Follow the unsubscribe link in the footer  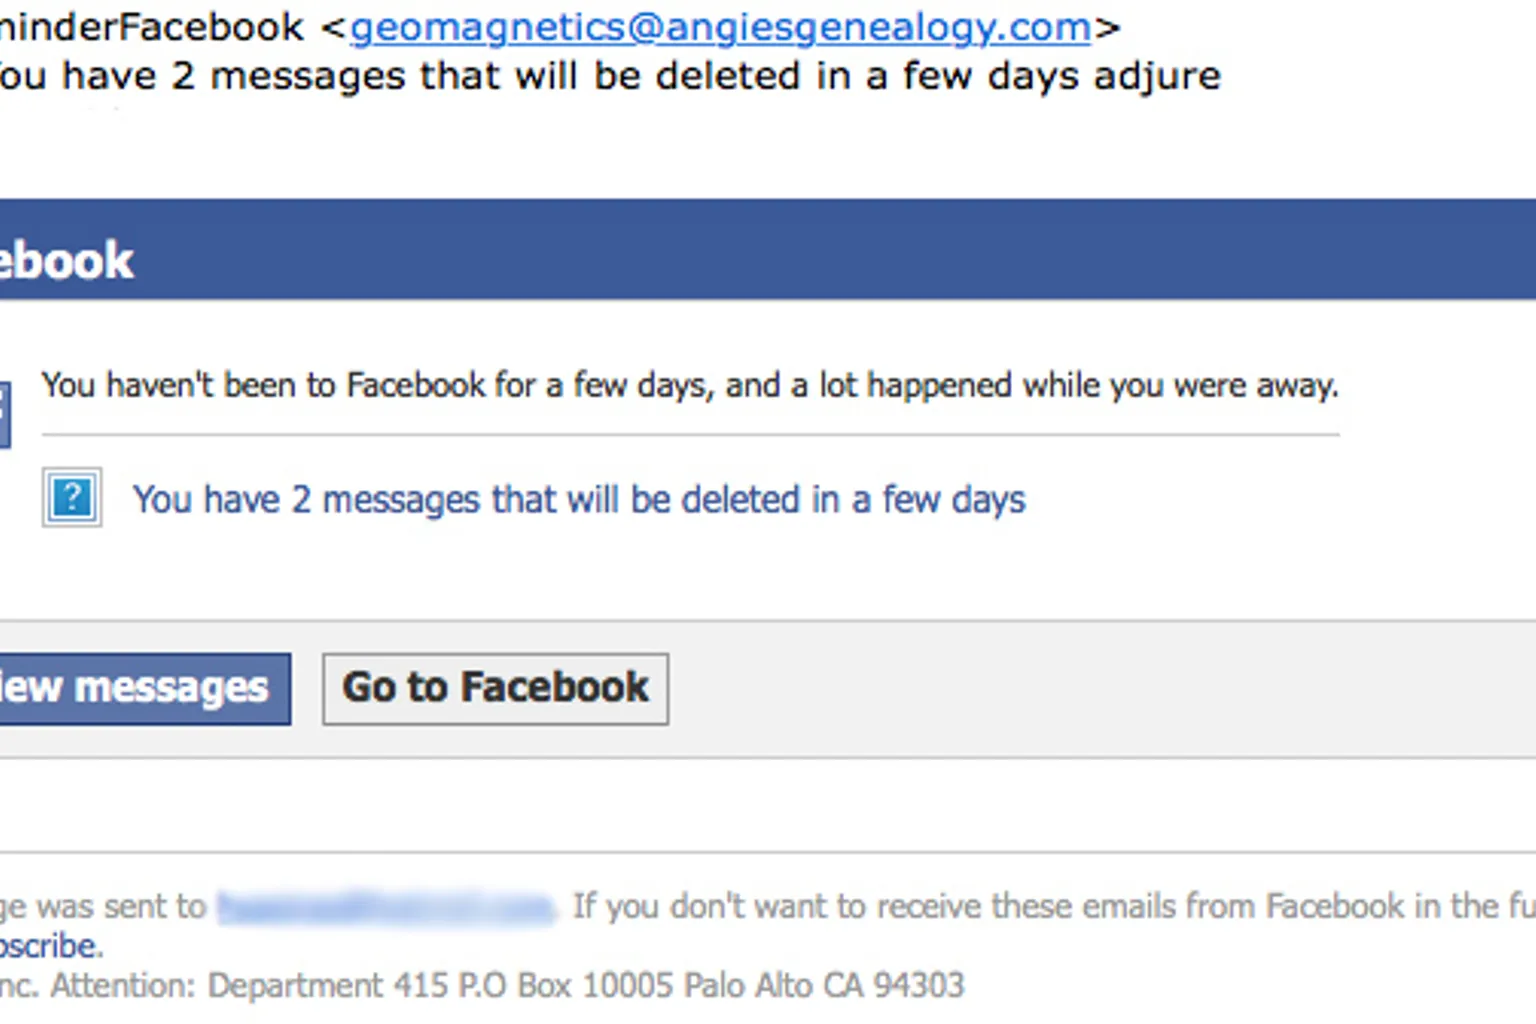pos(50,946)
